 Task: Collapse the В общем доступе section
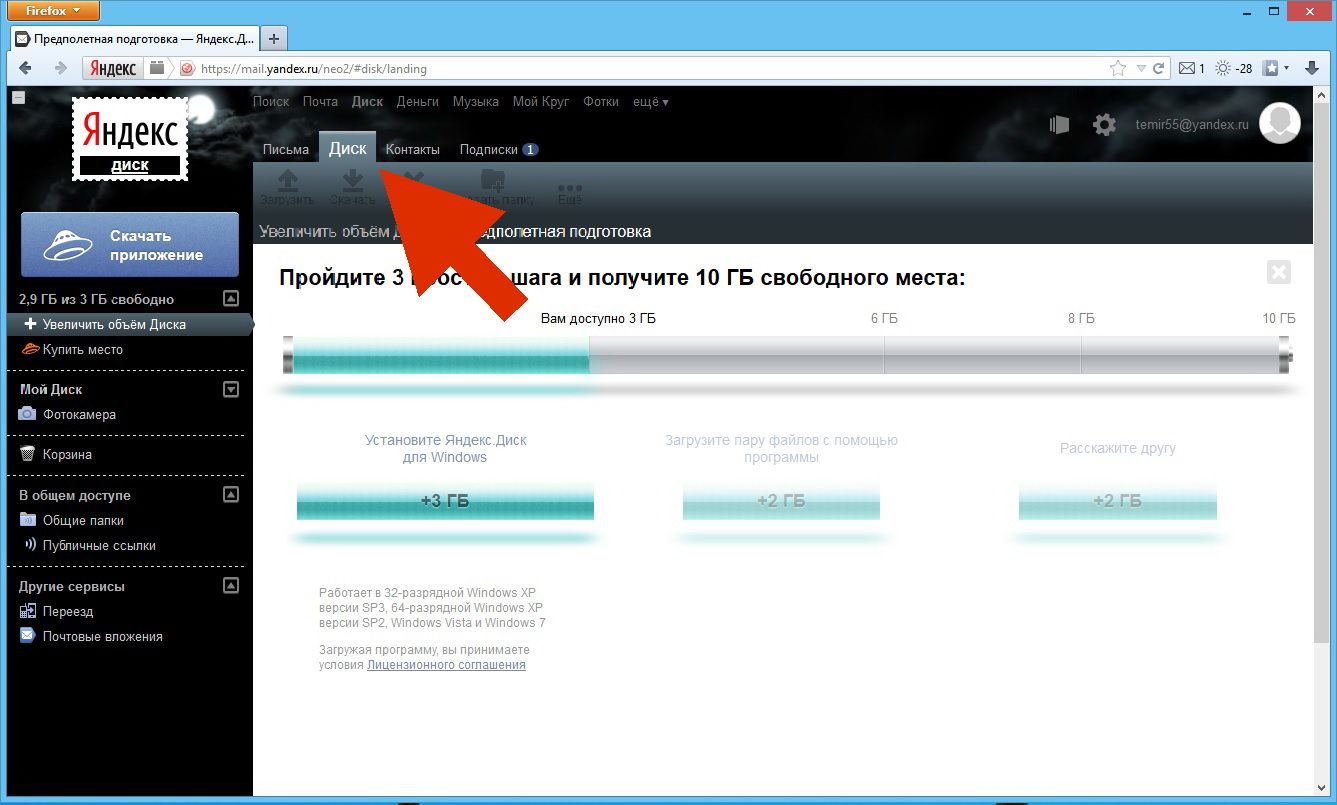click(x=231, y=494)
